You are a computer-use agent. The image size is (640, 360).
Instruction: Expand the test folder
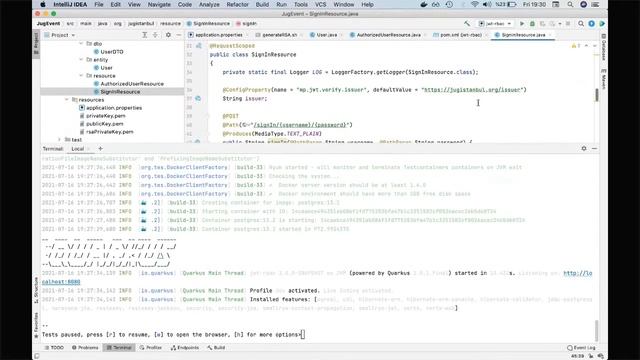coord(60,140)
